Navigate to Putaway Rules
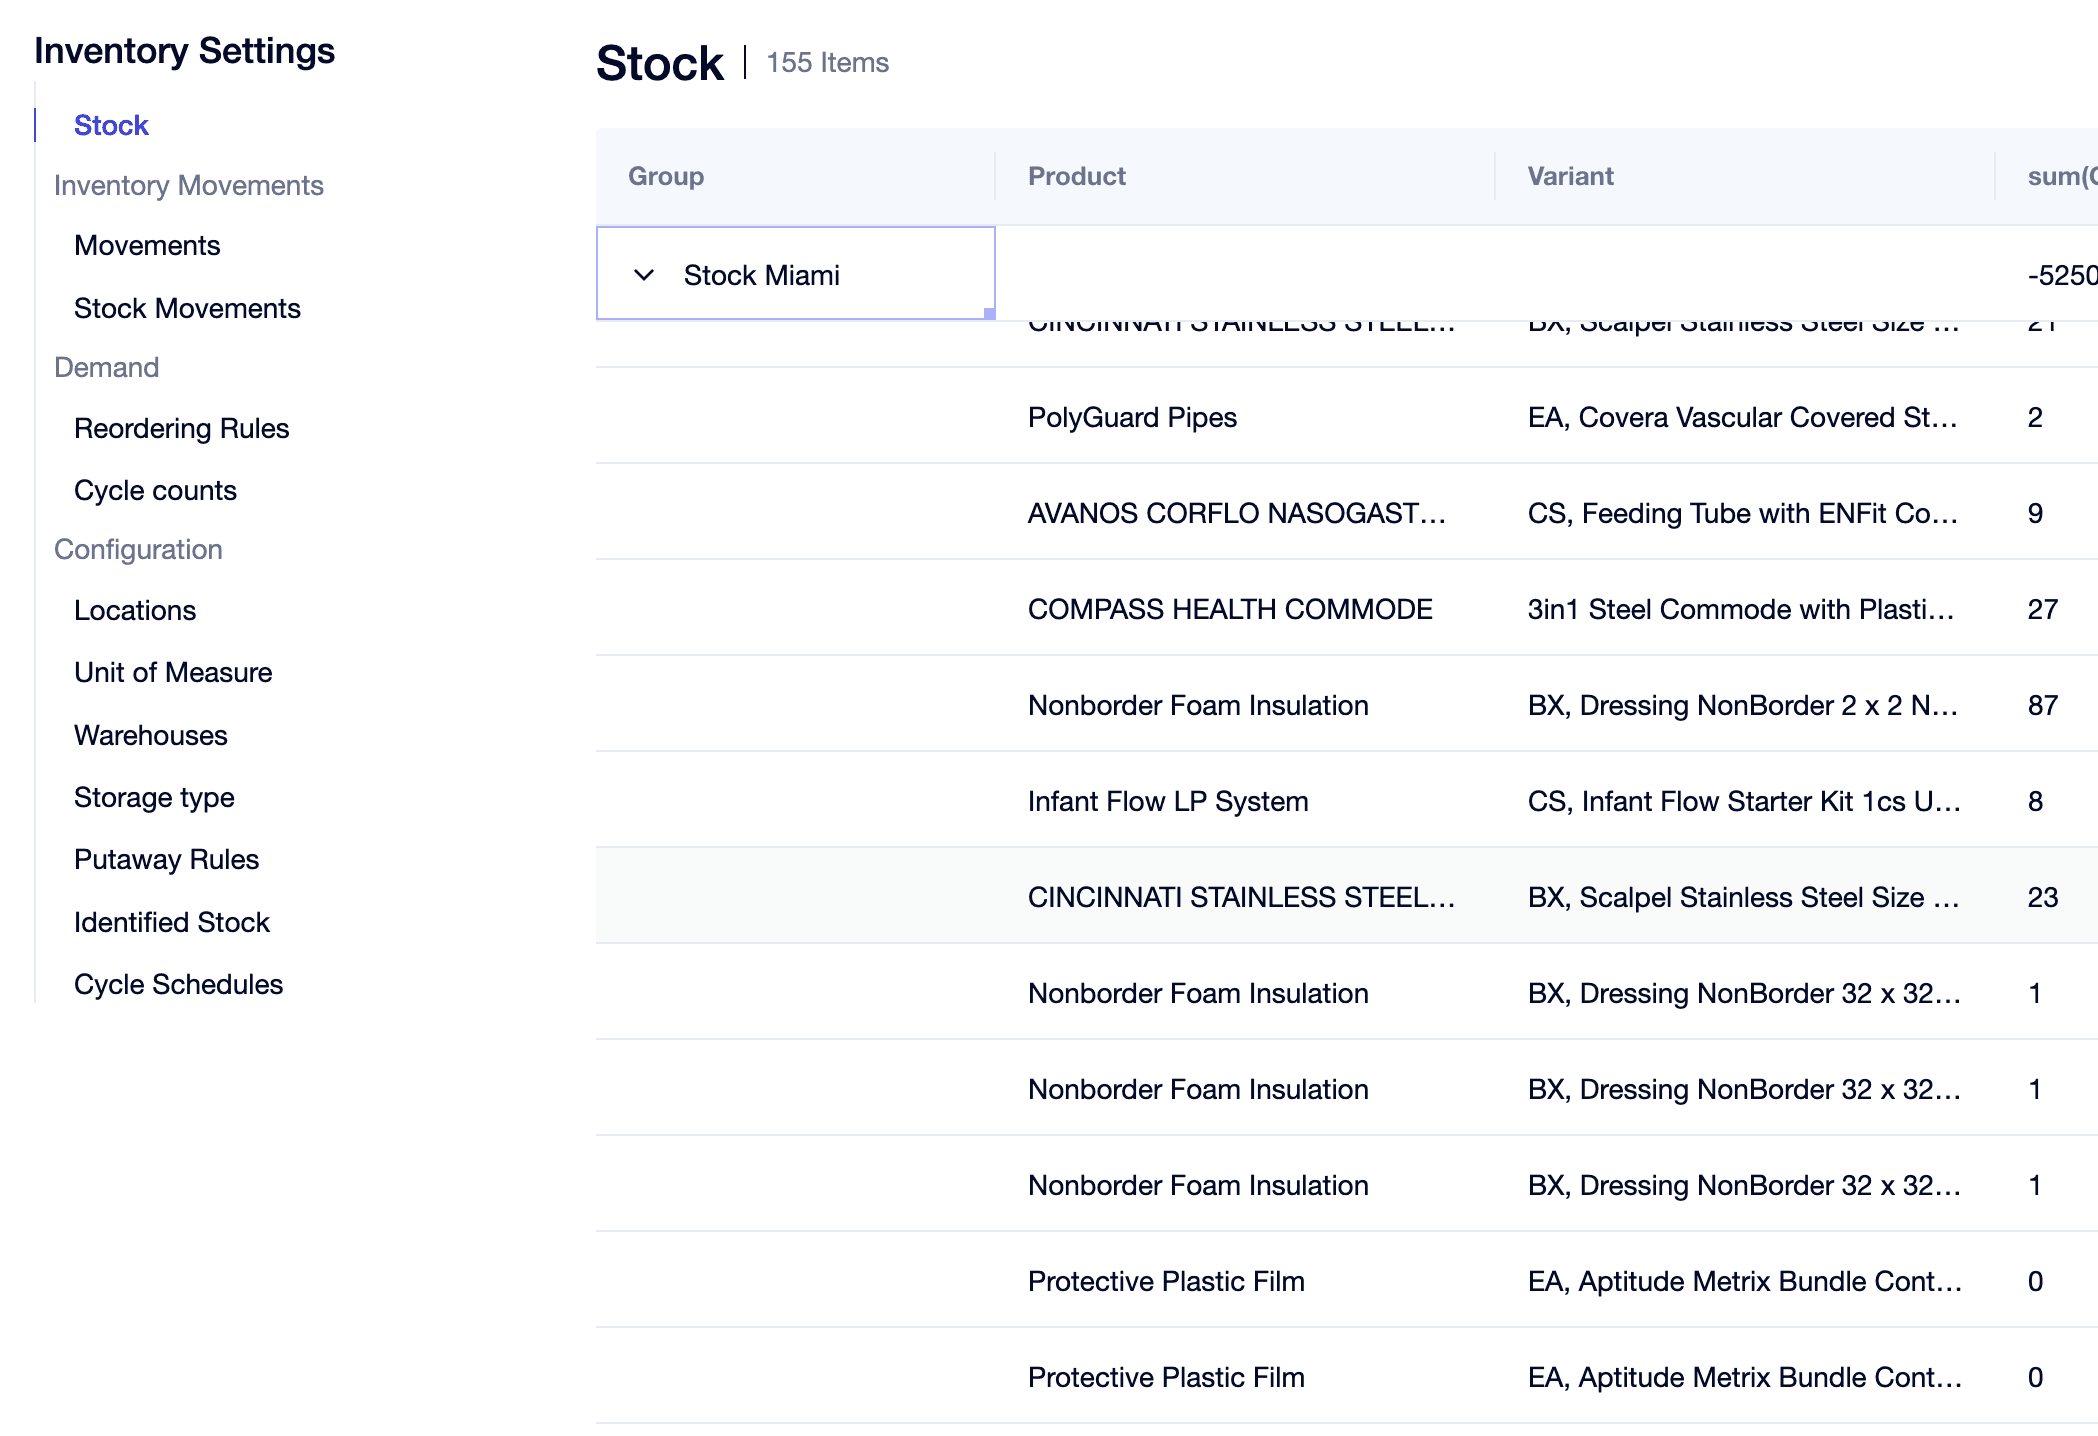The height and width of the screenshot is (1436, 2098). click(166, 859)
